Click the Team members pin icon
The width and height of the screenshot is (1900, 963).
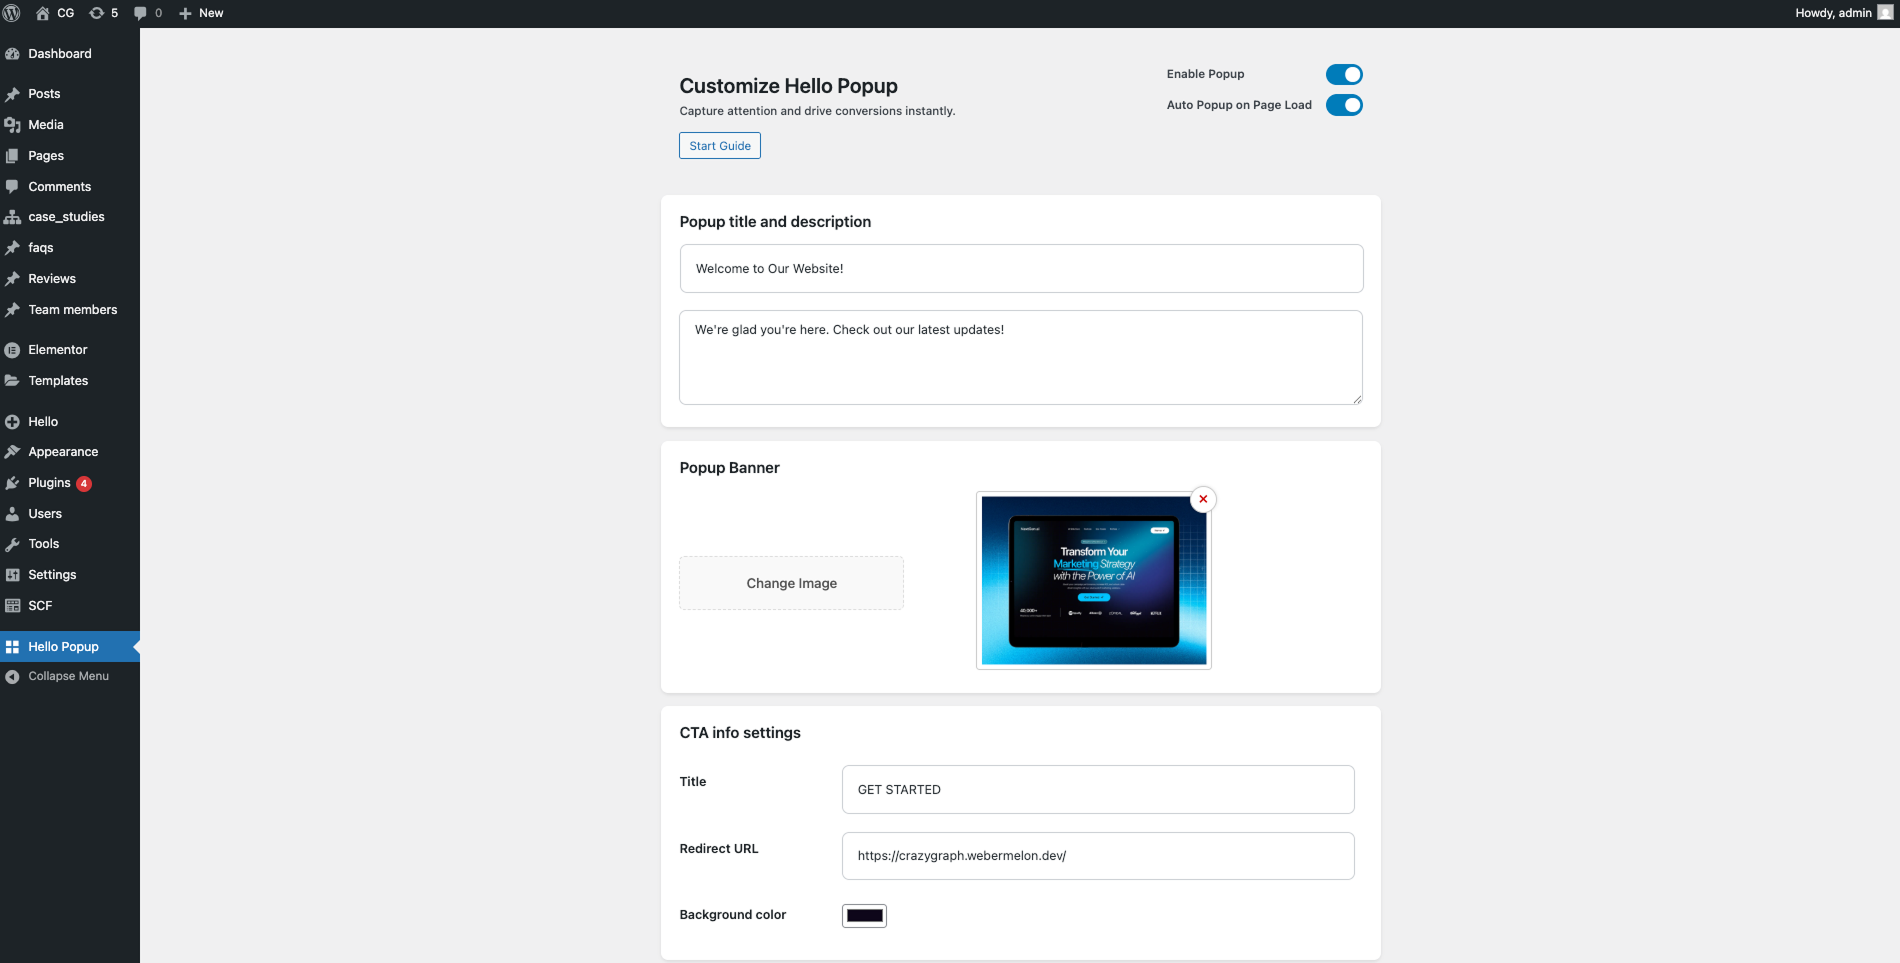click(x=12, y=310)
